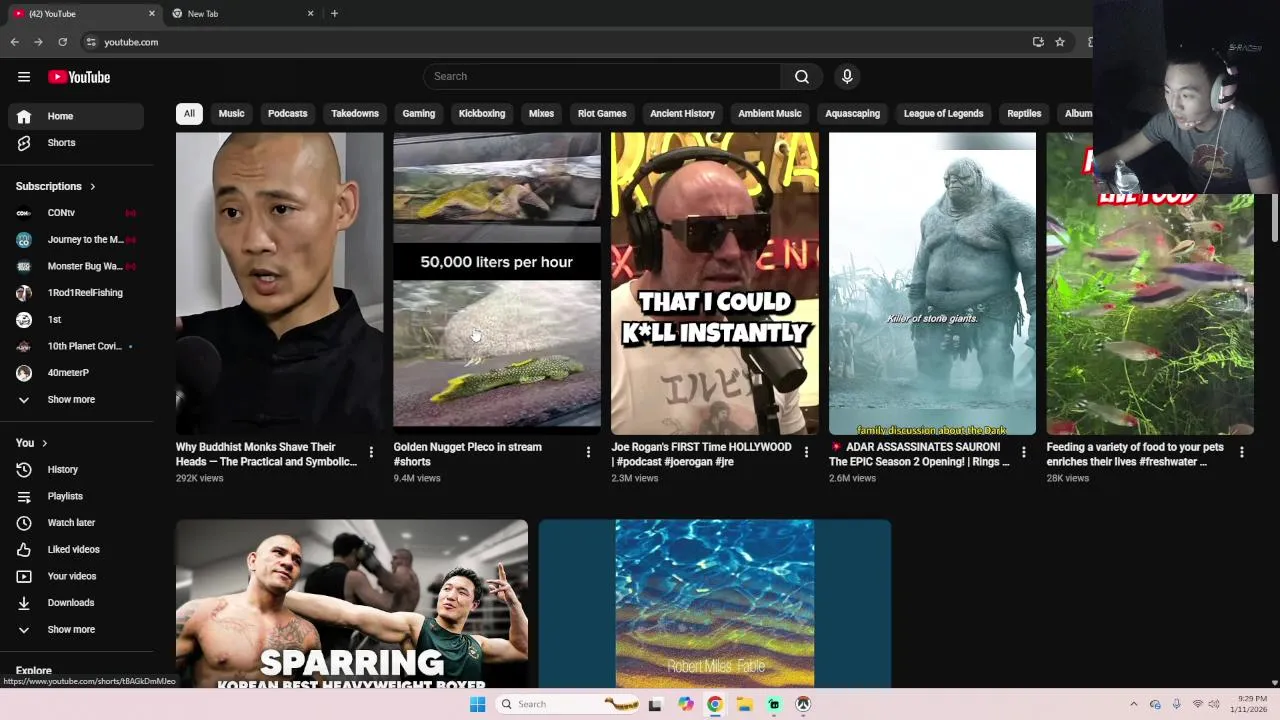Viewport: 1280px width, 720px height.
Task: Select the Aquascaping chip
Action: [853, 113]
